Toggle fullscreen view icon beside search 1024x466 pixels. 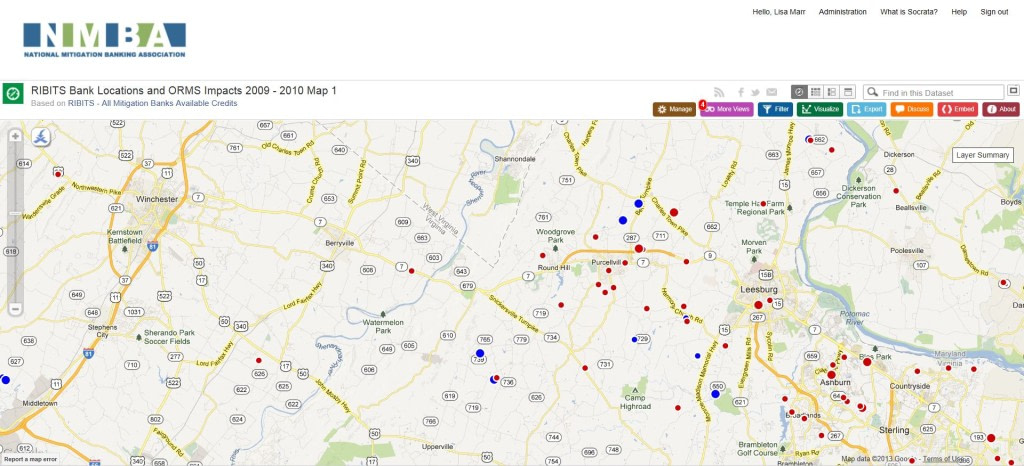point(1013,91)
